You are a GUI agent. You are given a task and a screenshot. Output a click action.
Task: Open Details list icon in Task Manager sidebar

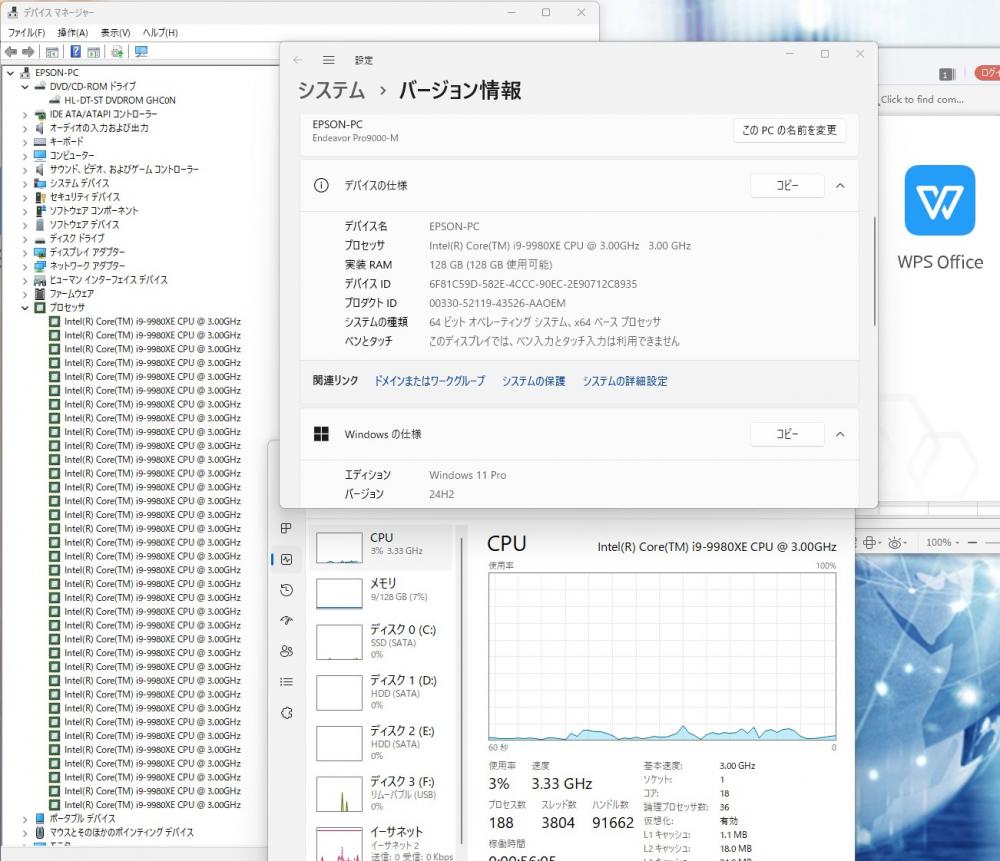click(286, 682)
